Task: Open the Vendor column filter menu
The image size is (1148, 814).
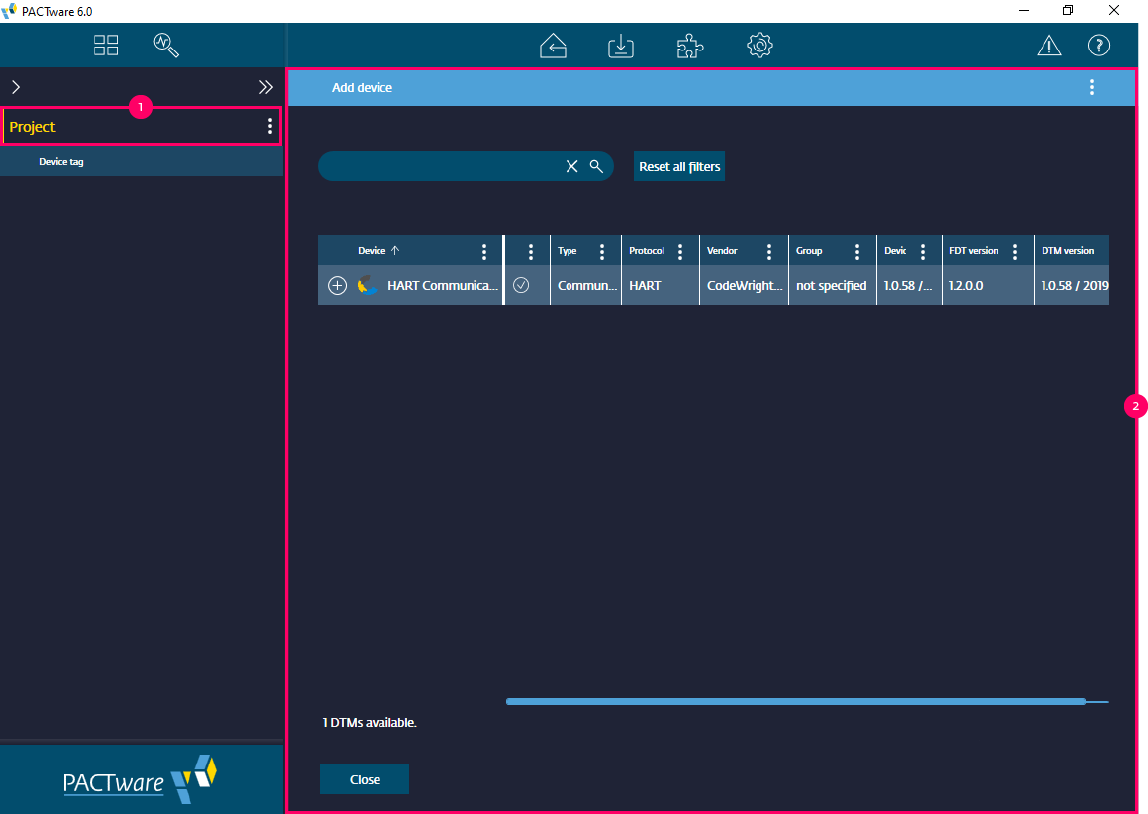Action: coord(769,251)
